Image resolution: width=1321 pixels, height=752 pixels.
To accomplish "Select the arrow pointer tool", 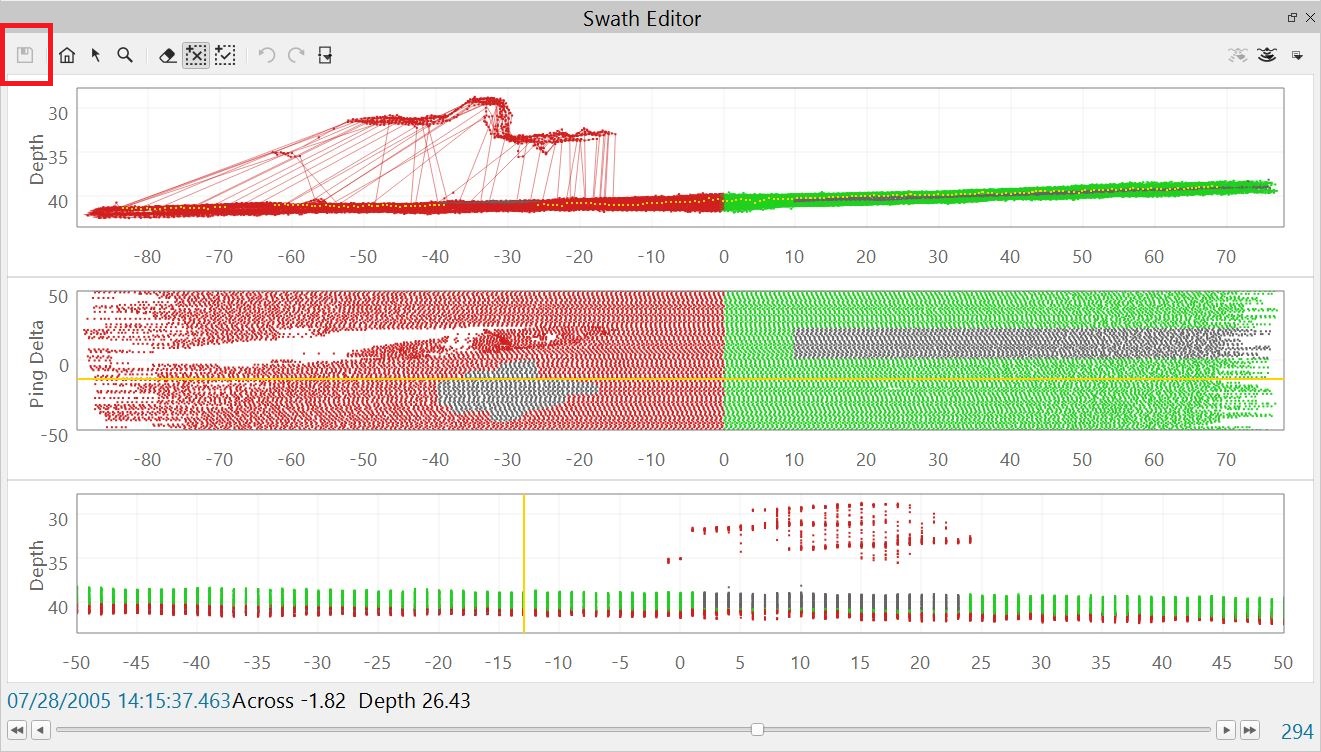I will click(96, 56).
